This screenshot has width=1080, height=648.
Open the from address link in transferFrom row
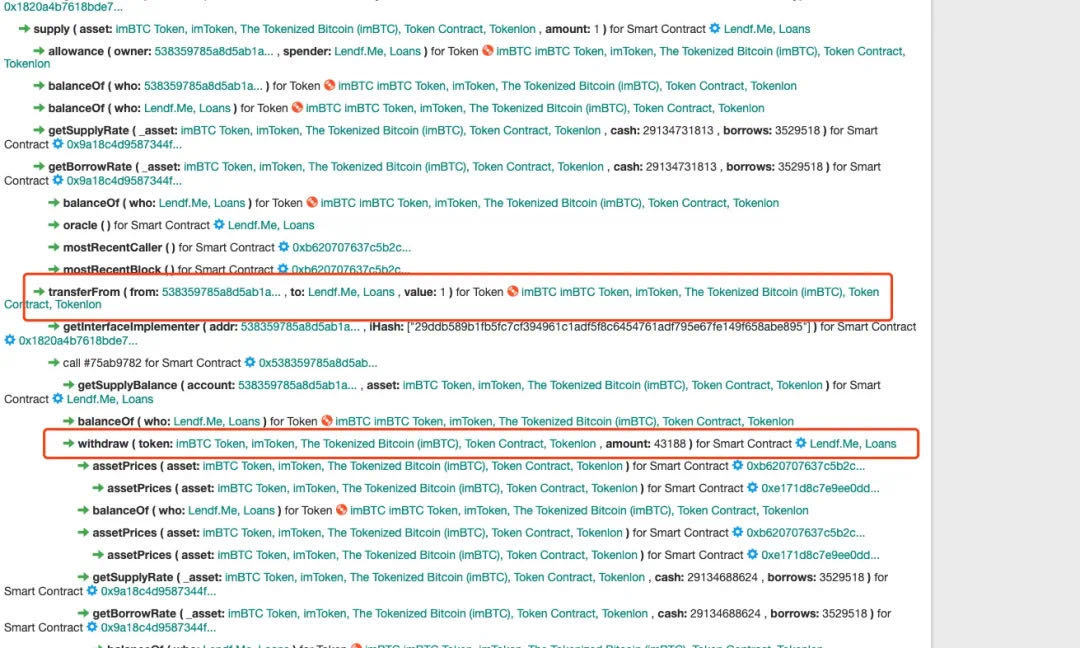click(x=221, y=292)
